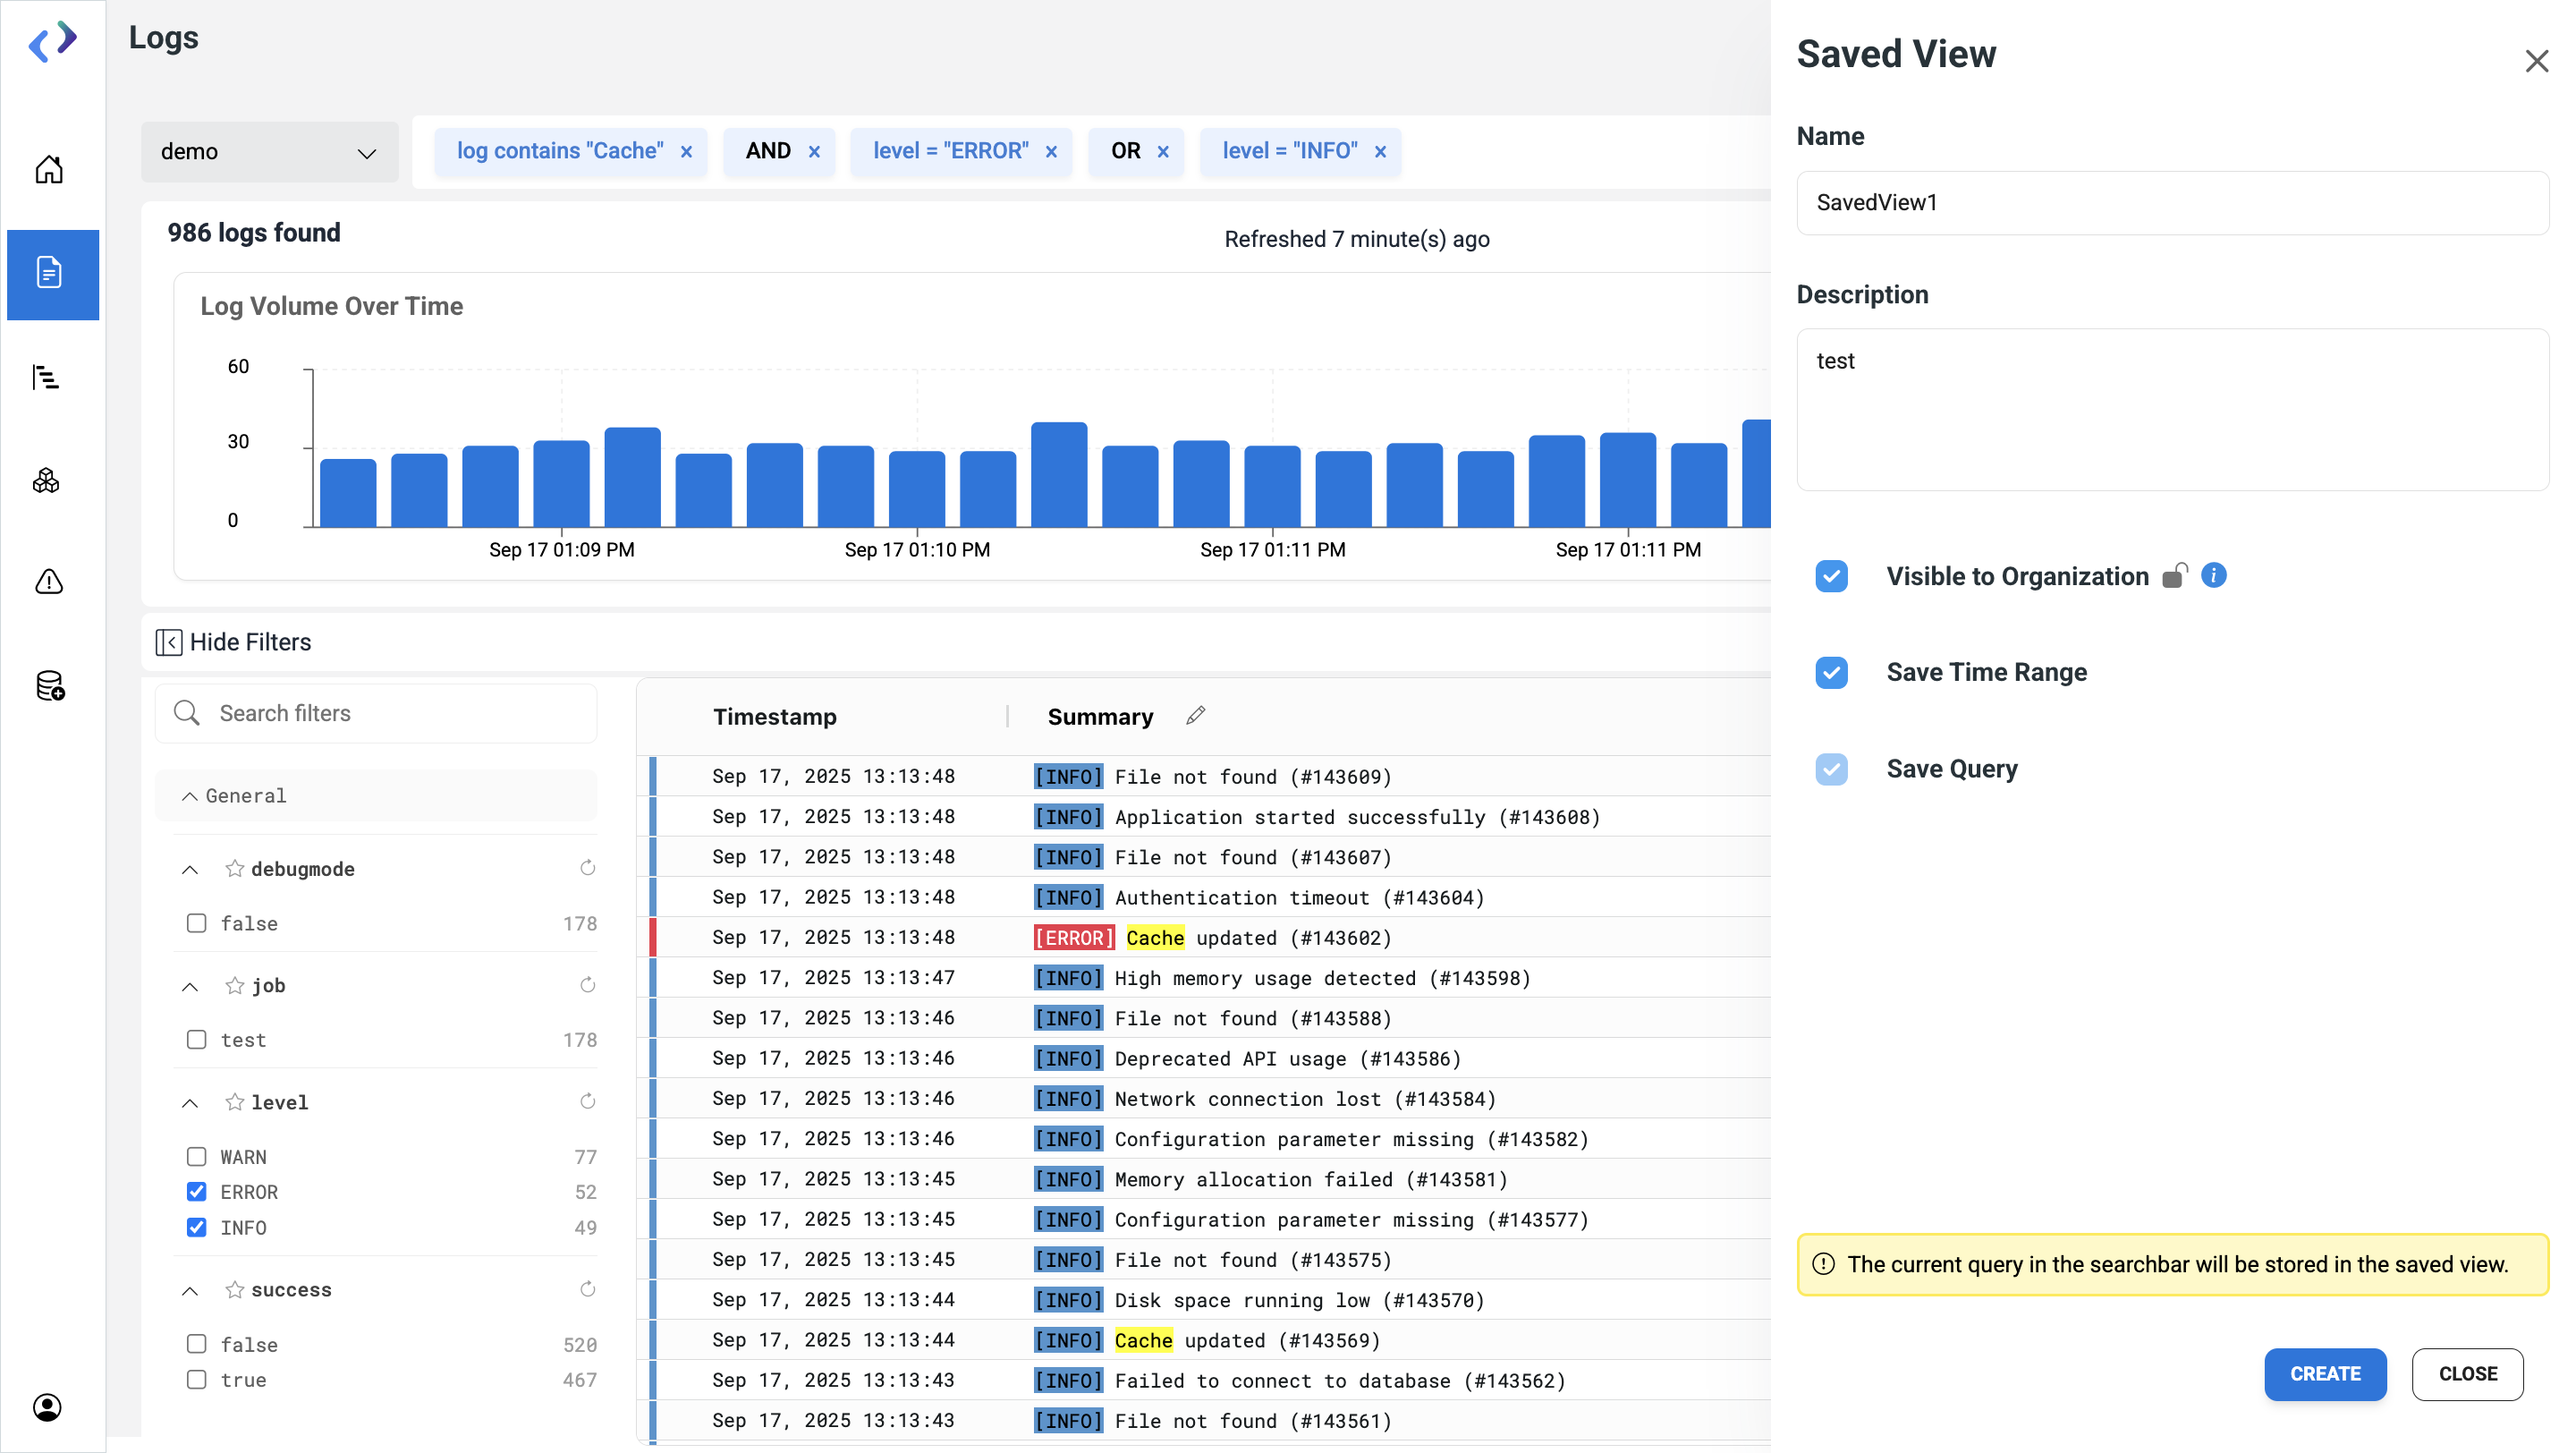Viewport: 2576px width, 1453px height.
Task: Click the CREATE button
Action: pyautogui.click(x=2324, y=1374)
